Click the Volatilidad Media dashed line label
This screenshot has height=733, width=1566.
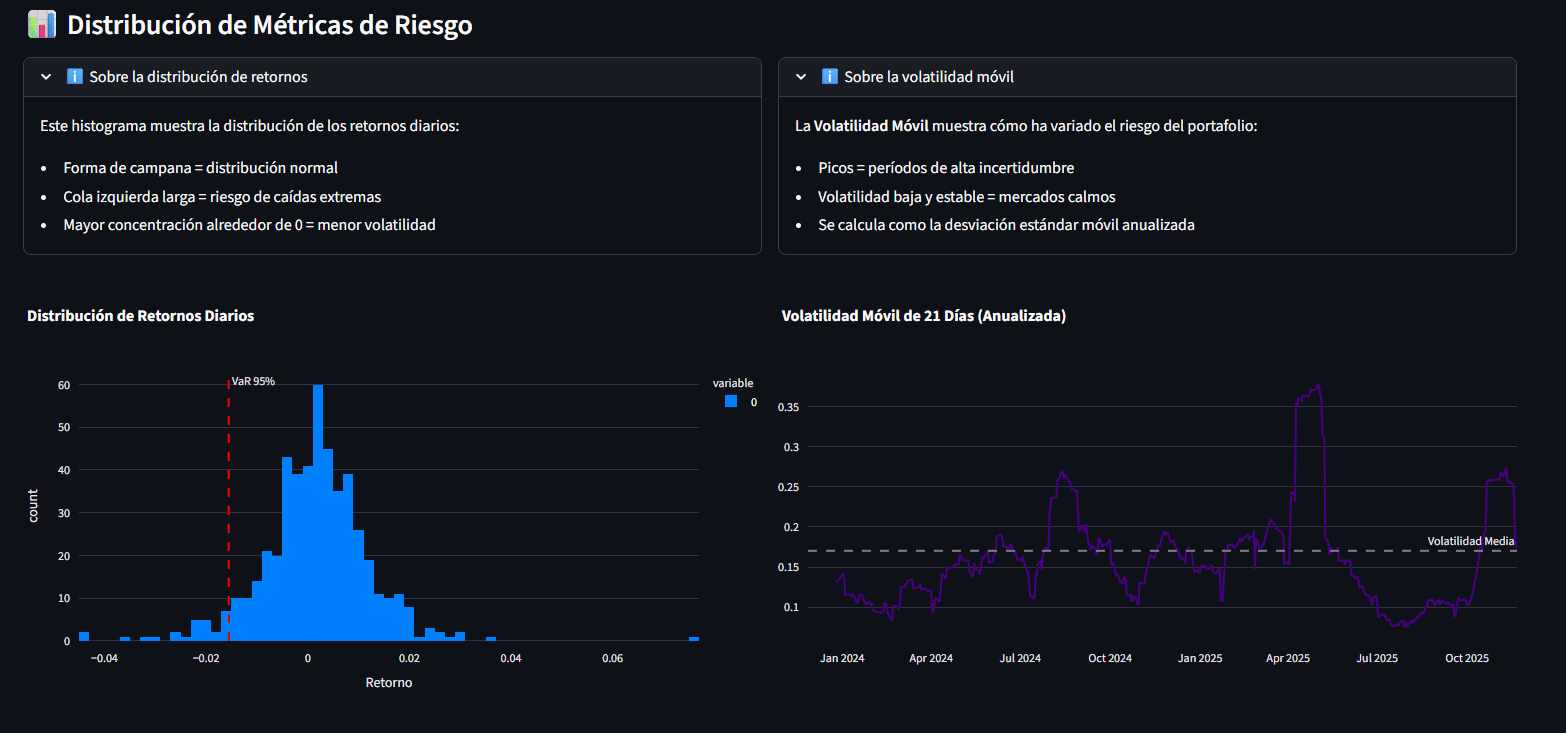pos(1471,539)
